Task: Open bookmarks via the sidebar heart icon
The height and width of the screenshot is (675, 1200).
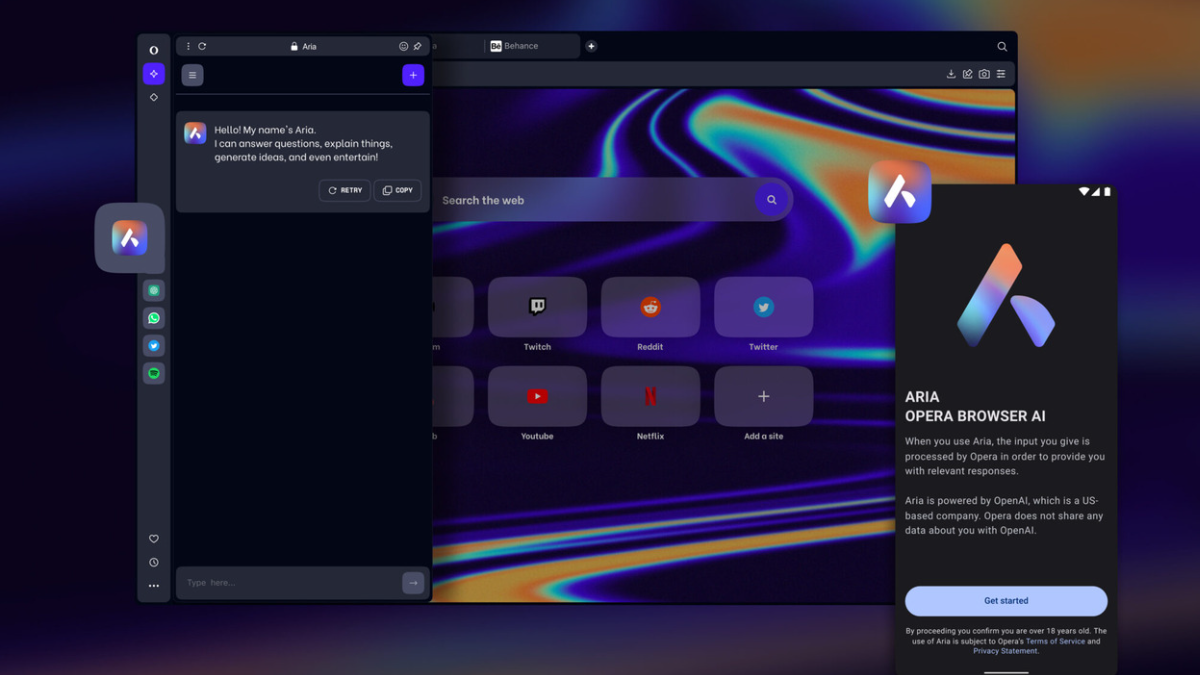Action: point(154,539)
